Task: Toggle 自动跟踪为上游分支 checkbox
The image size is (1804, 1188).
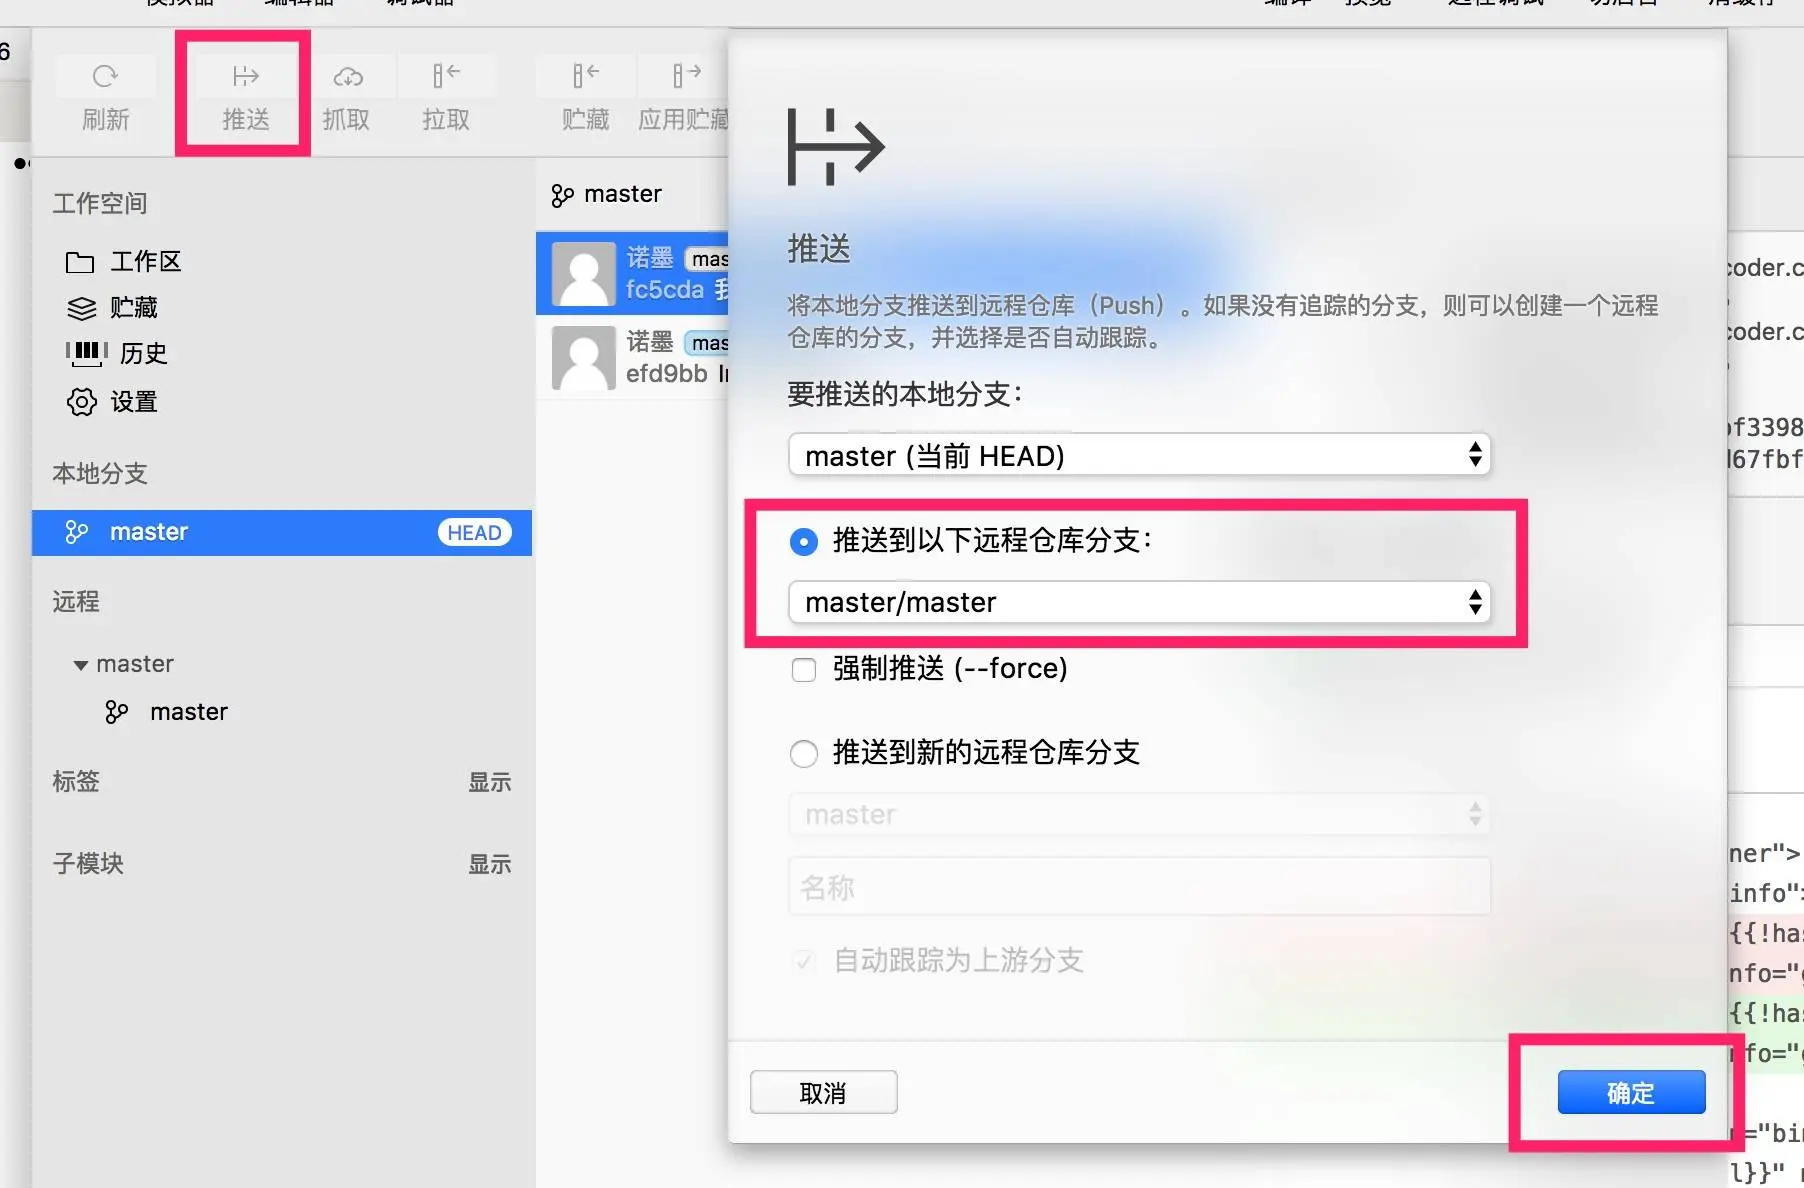Action: (803, 961)
